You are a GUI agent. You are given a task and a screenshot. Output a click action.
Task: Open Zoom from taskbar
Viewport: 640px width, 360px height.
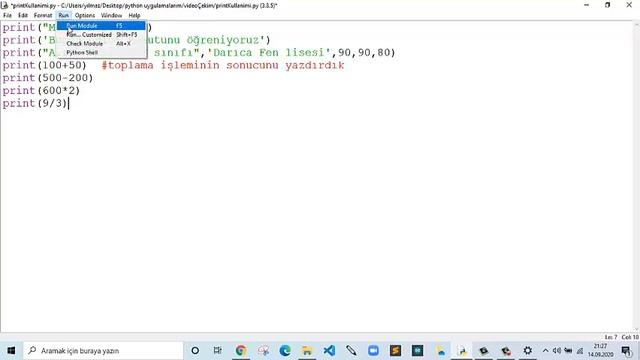click(373, 351)
